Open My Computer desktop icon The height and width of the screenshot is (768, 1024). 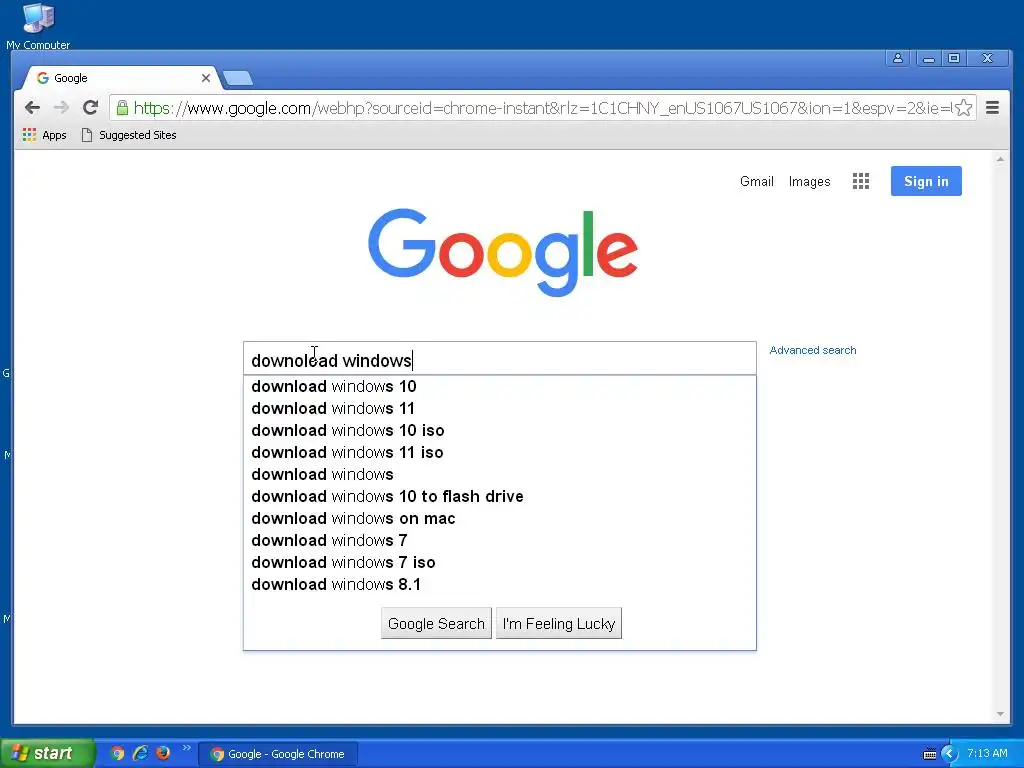pos(38,26)
